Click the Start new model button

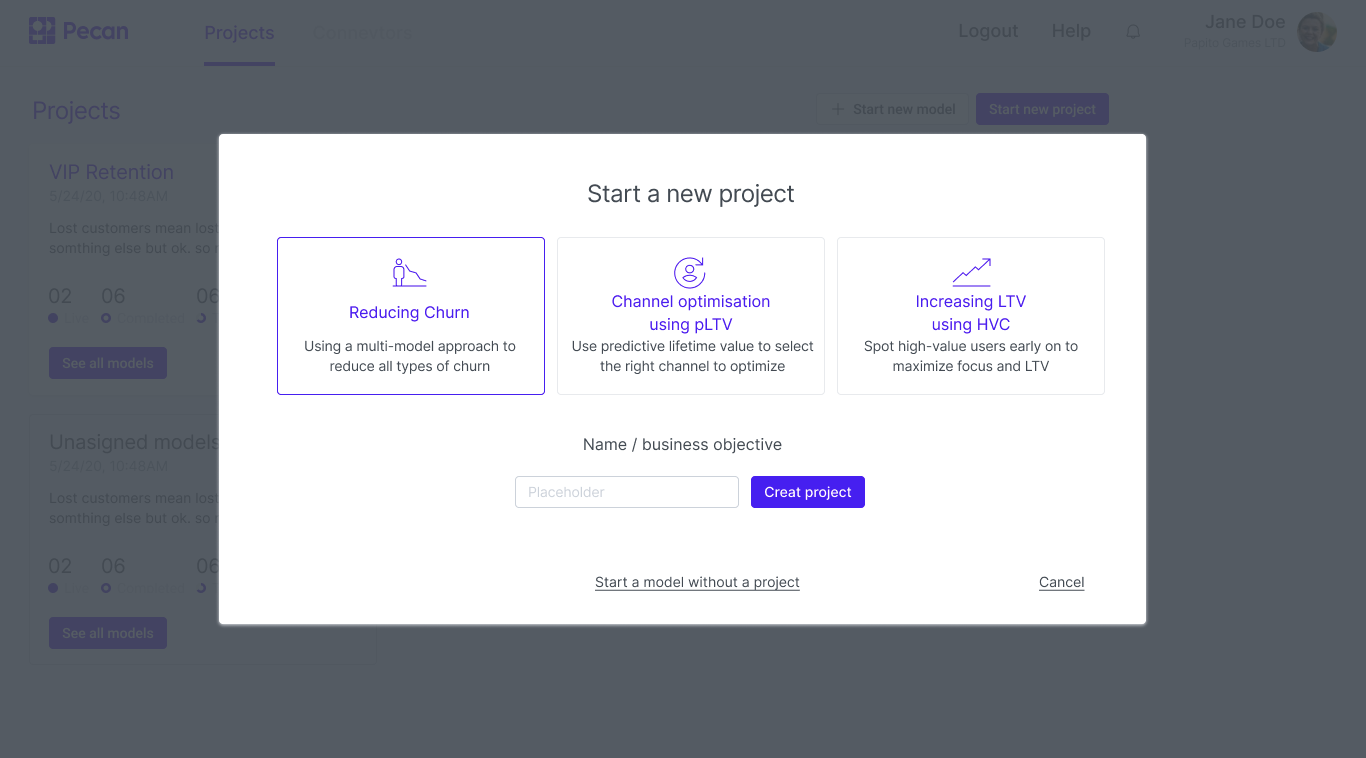click(893, 109)
